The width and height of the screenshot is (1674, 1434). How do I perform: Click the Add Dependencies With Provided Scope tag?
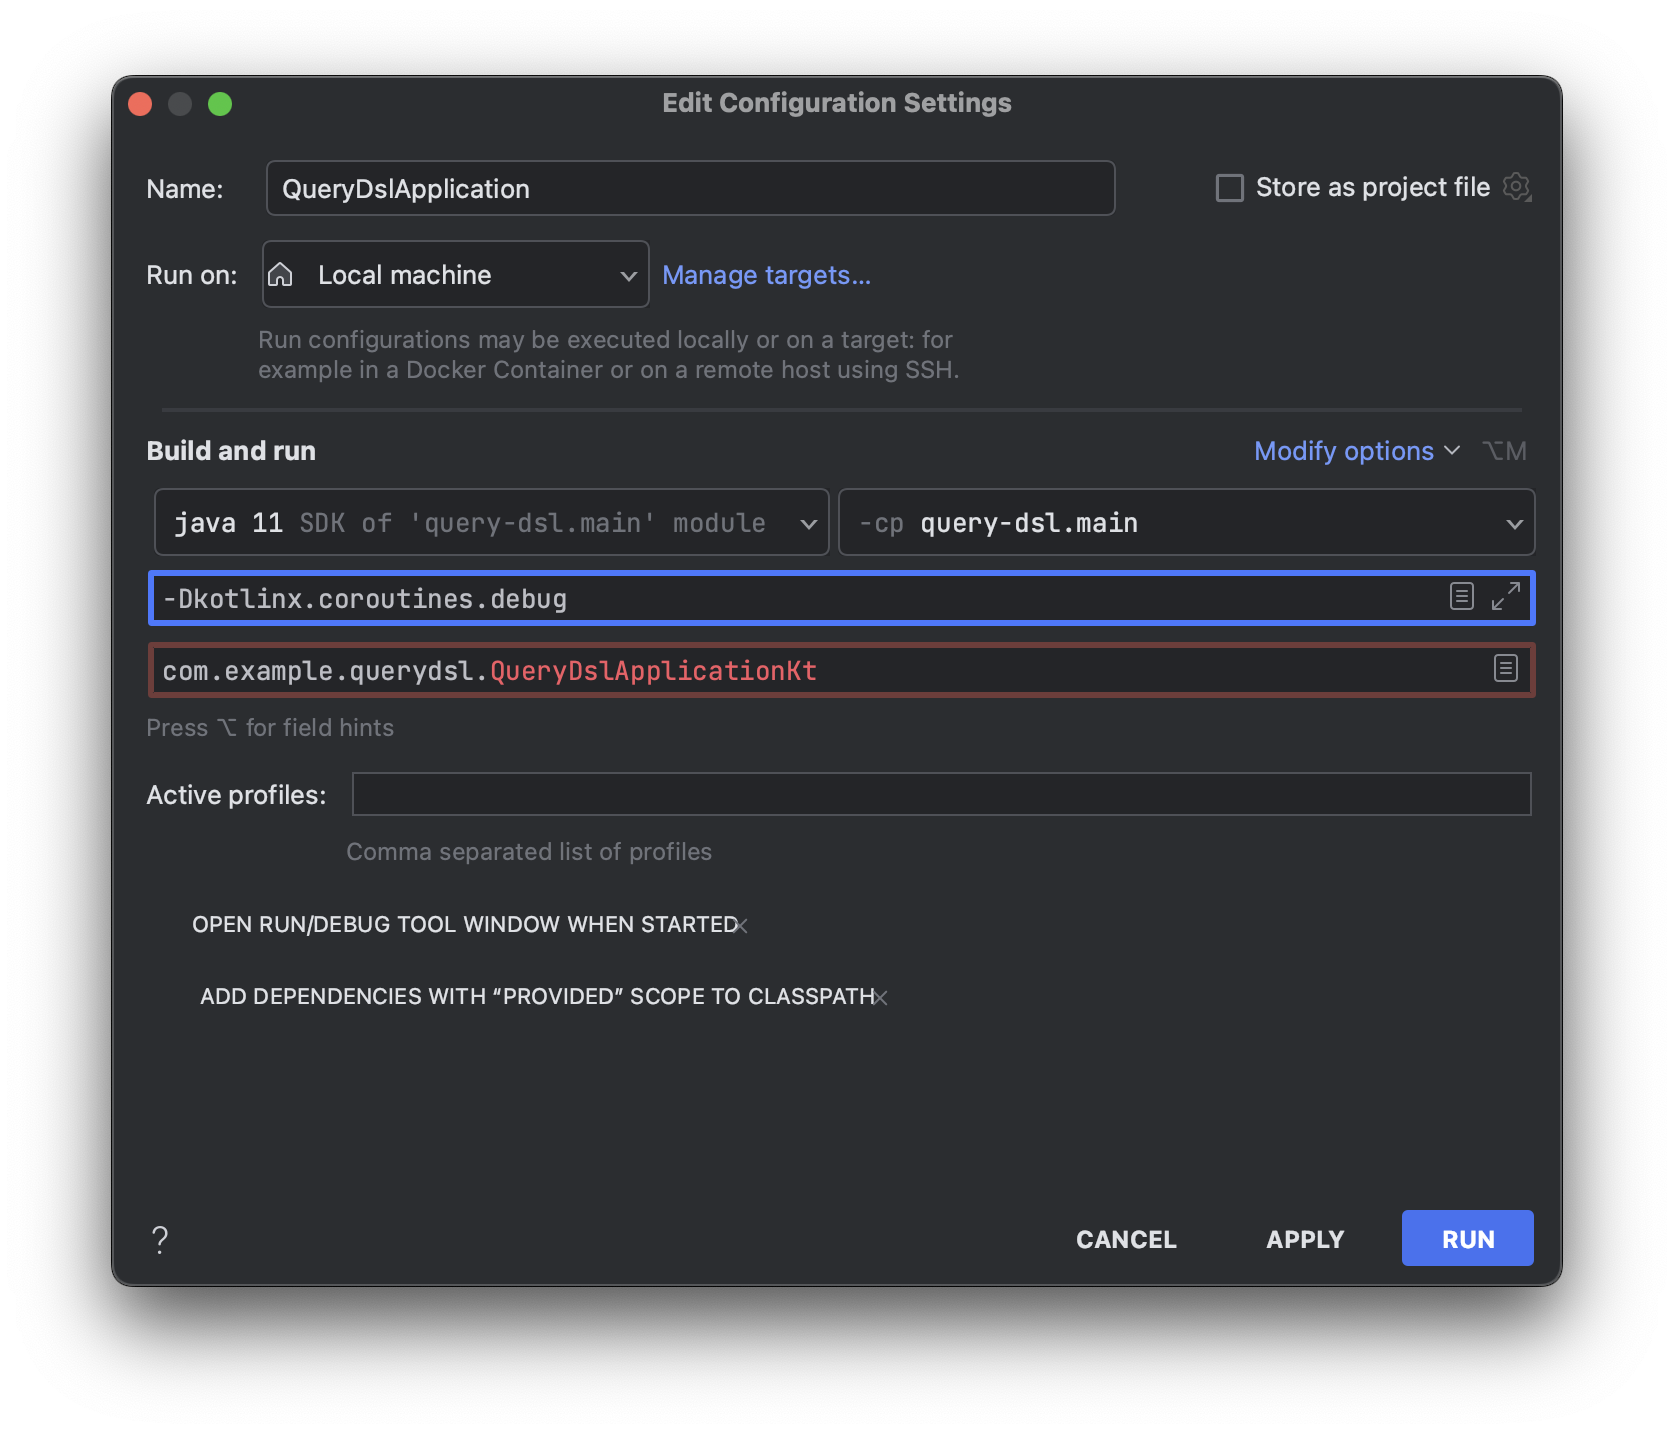537,996
